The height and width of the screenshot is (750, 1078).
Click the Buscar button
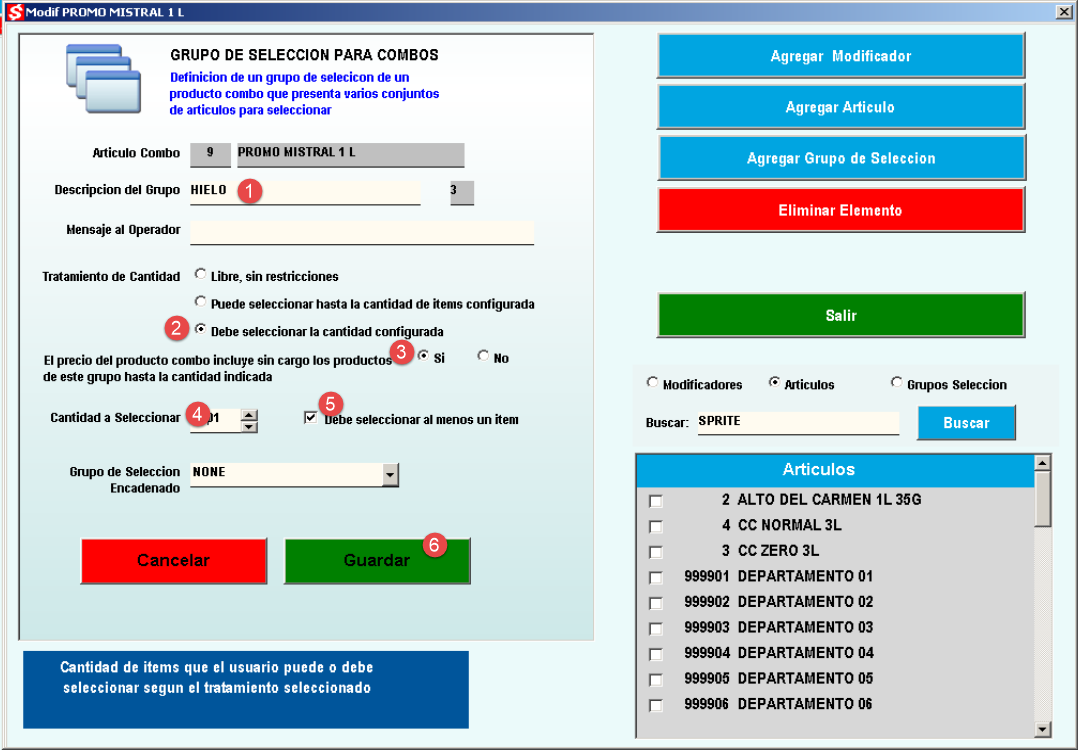pyautogui.click(x=966, y=423)
